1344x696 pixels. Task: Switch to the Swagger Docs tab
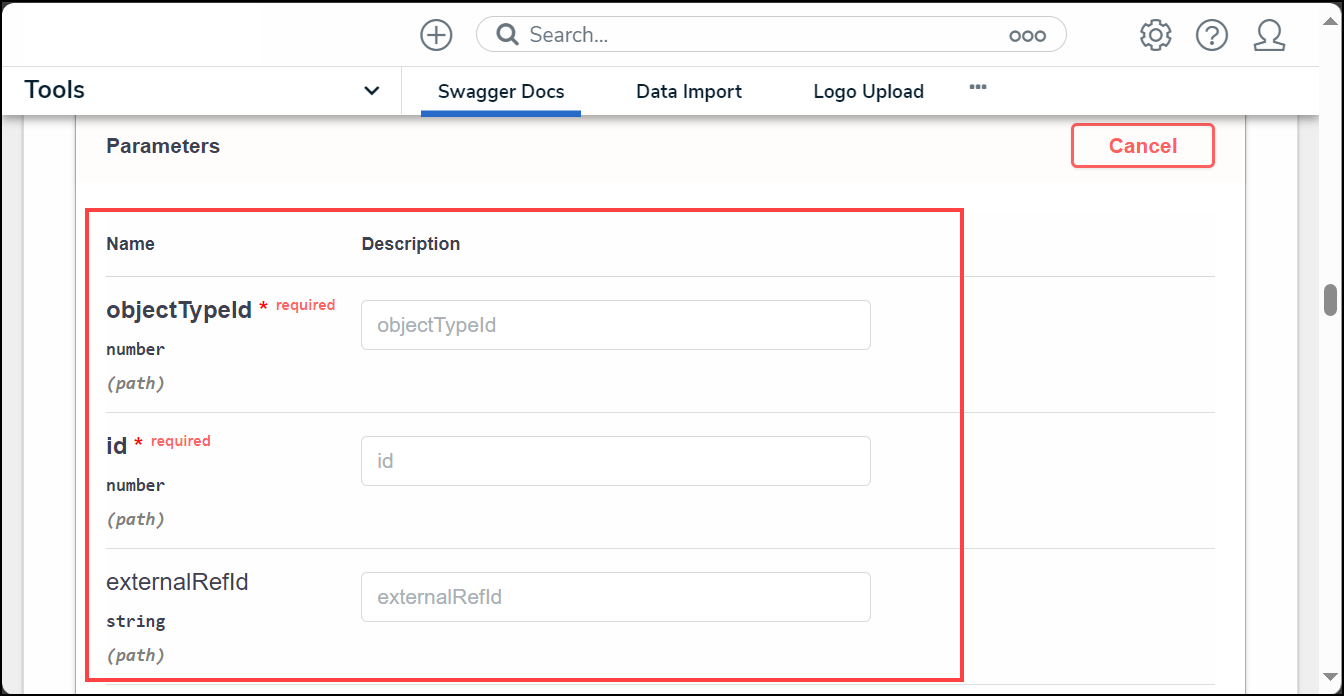(501, 92)
